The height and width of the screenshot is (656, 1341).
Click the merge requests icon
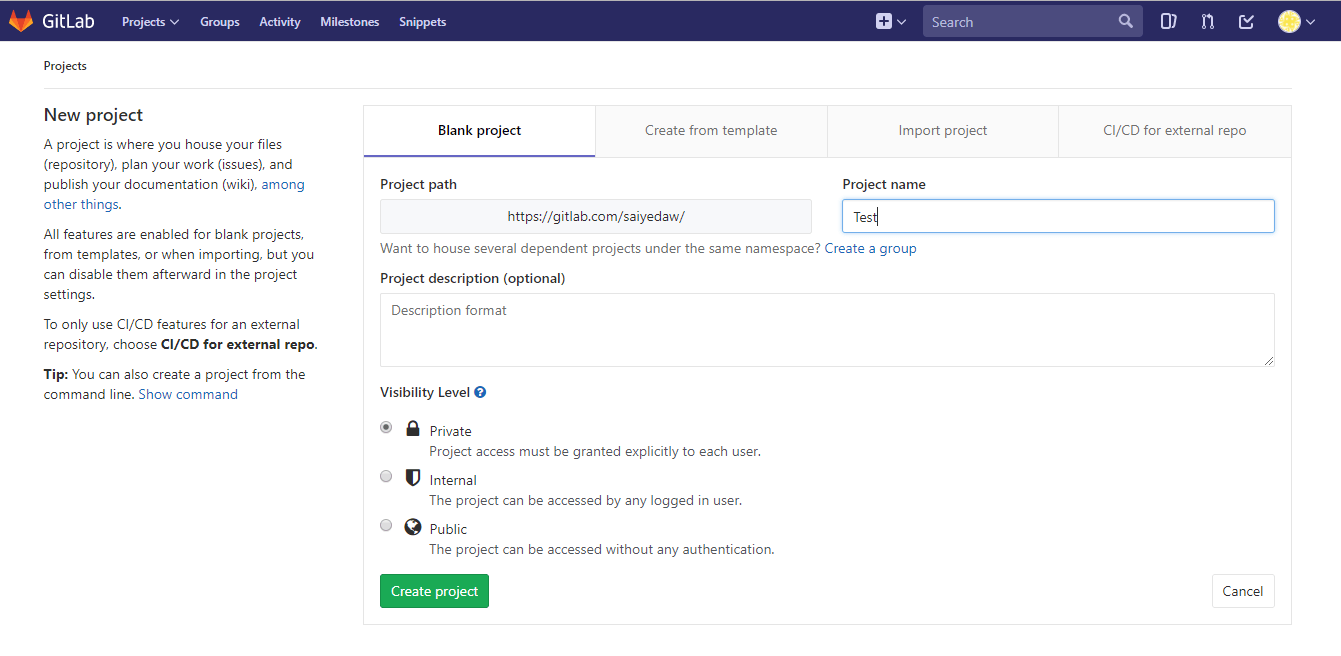click(x=1207, y=20)
